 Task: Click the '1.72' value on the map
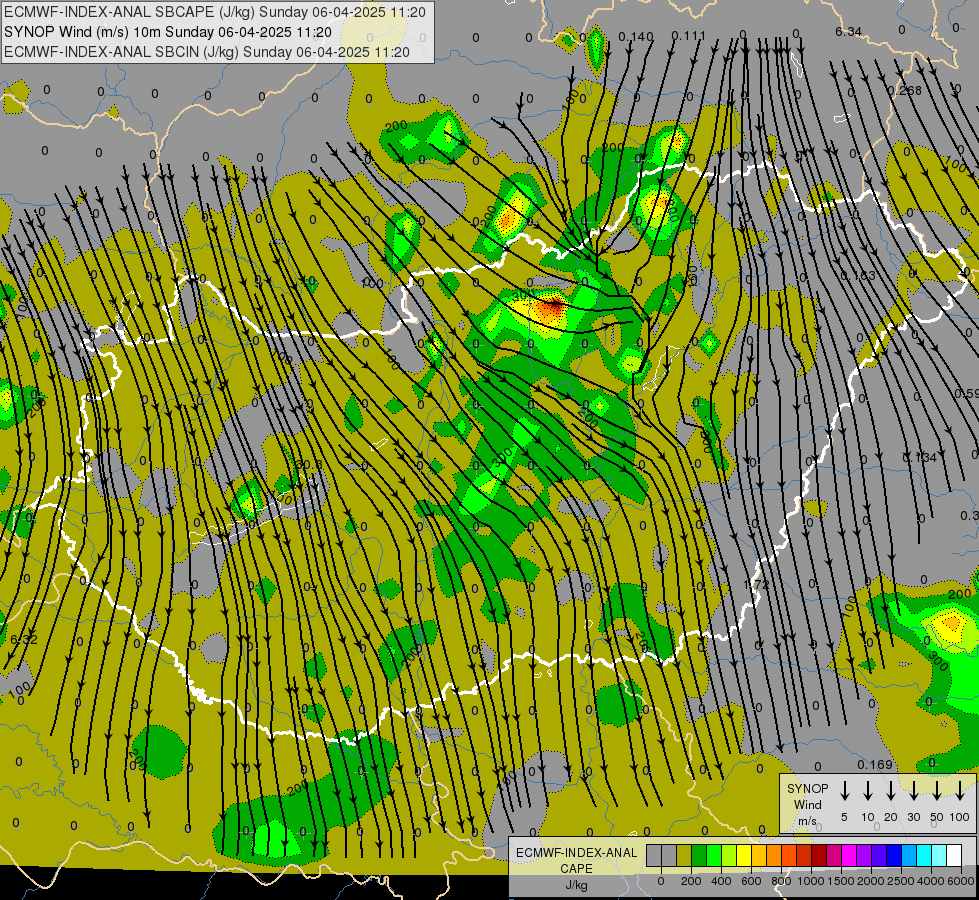756,585
